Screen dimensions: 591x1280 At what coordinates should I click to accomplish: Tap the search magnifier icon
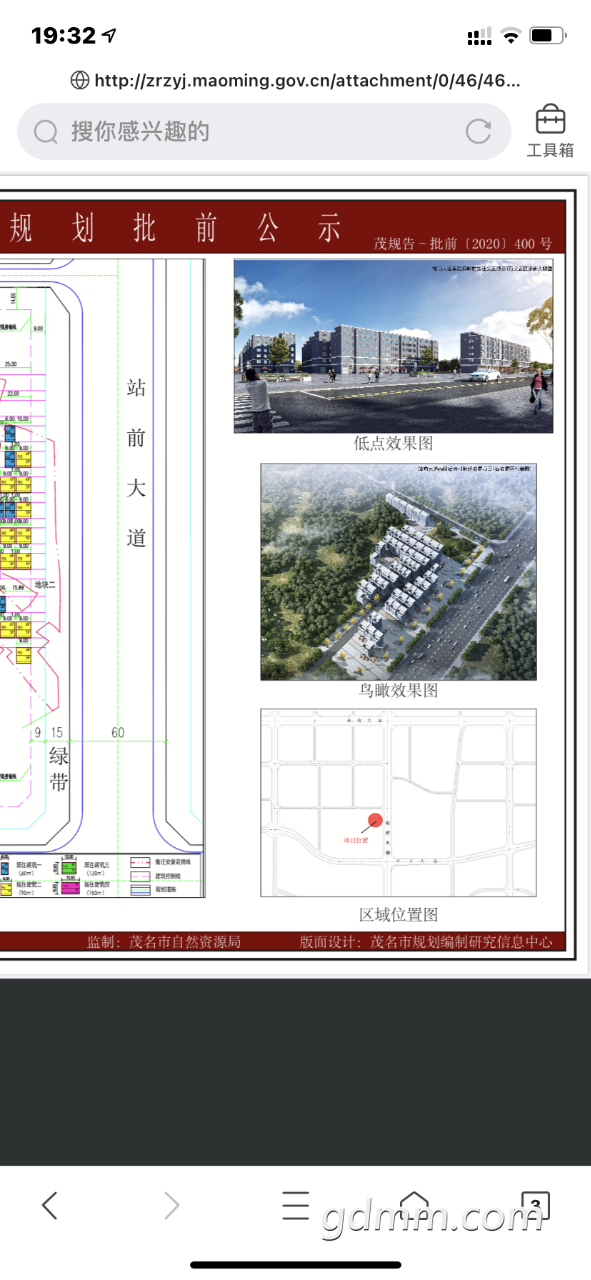pyautogui.click(x=46, y=132)
